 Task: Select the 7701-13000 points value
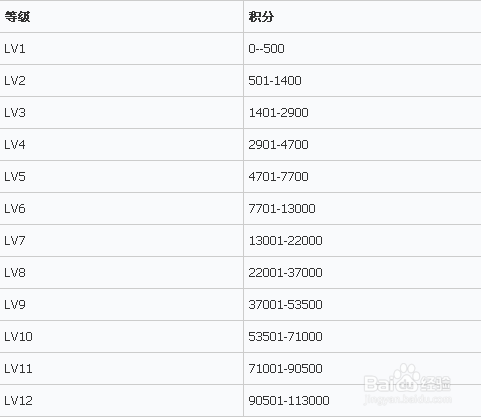point(282,209)
